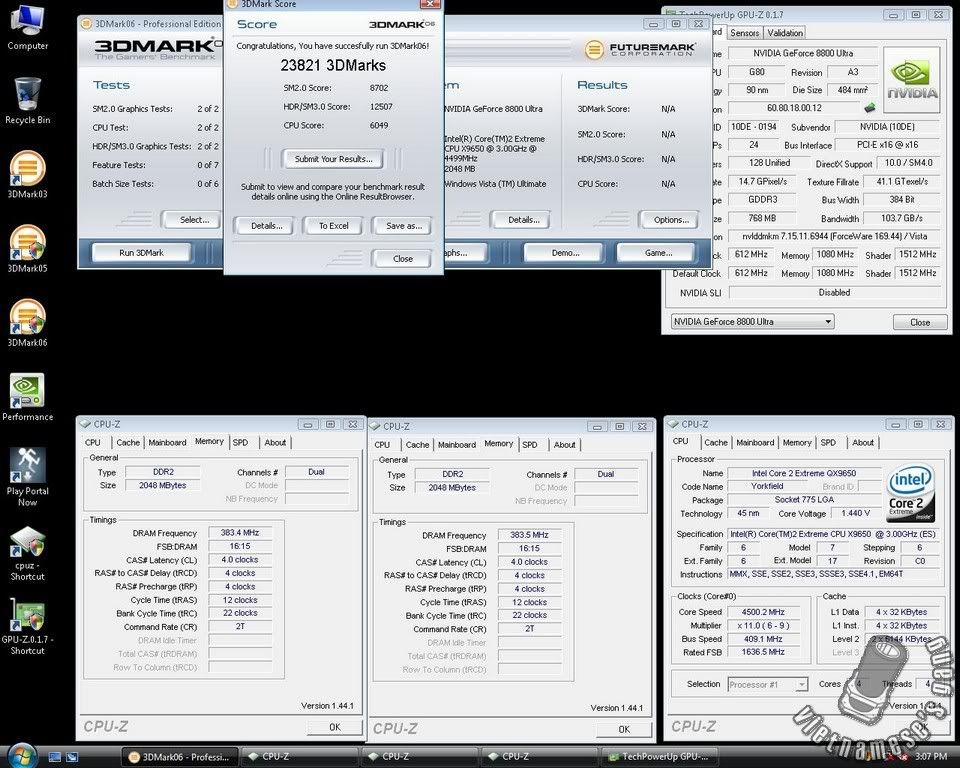
Task: Export the score with To Excel
Action: (x=334, y=226)
